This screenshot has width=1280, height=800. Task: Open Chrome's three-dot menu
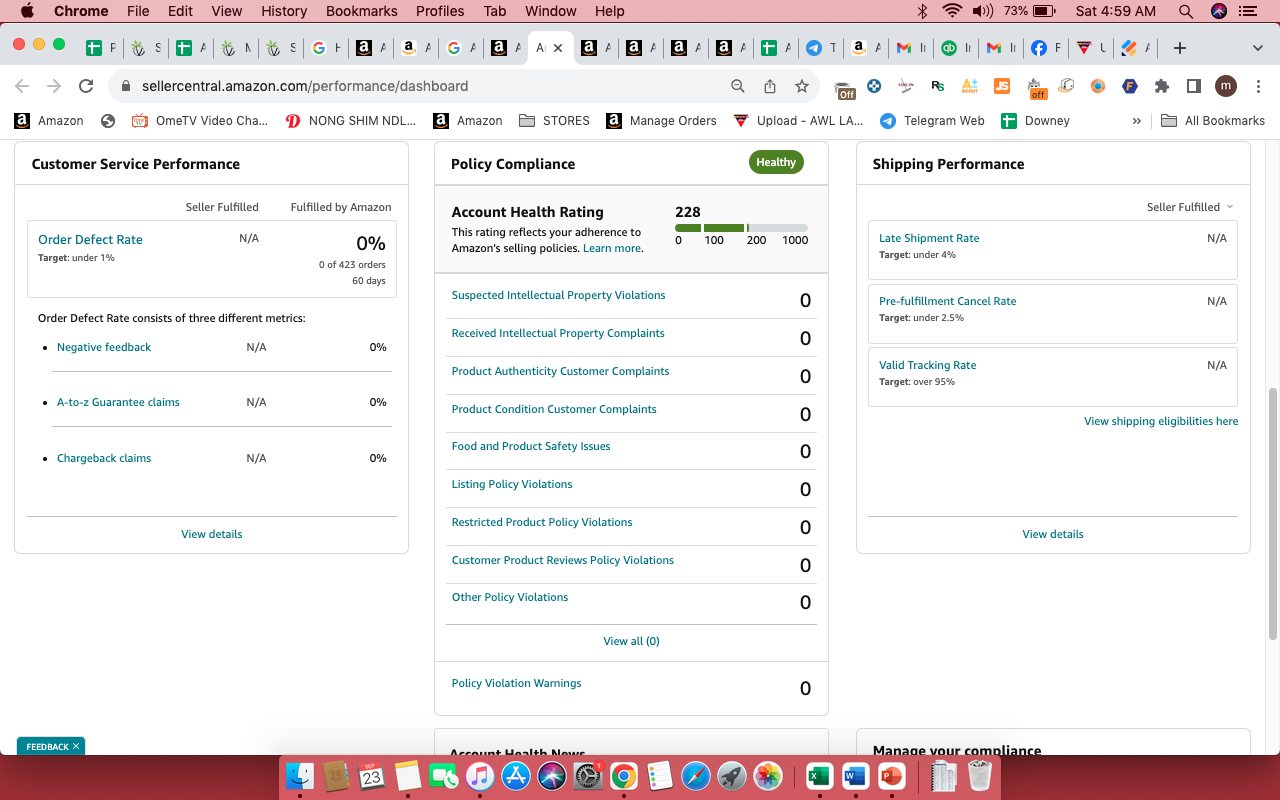click(1257, 86)
